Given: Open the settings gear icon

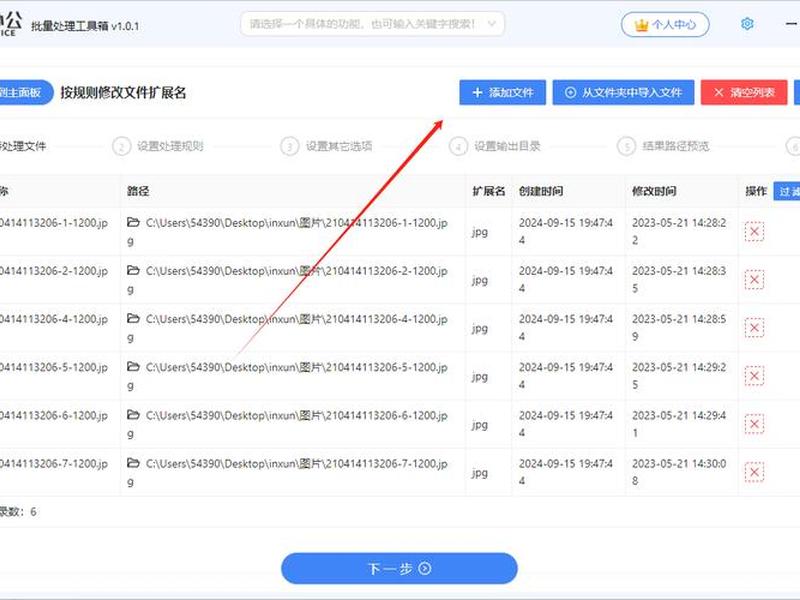Looking at the screenshot, I should [747, 24].
